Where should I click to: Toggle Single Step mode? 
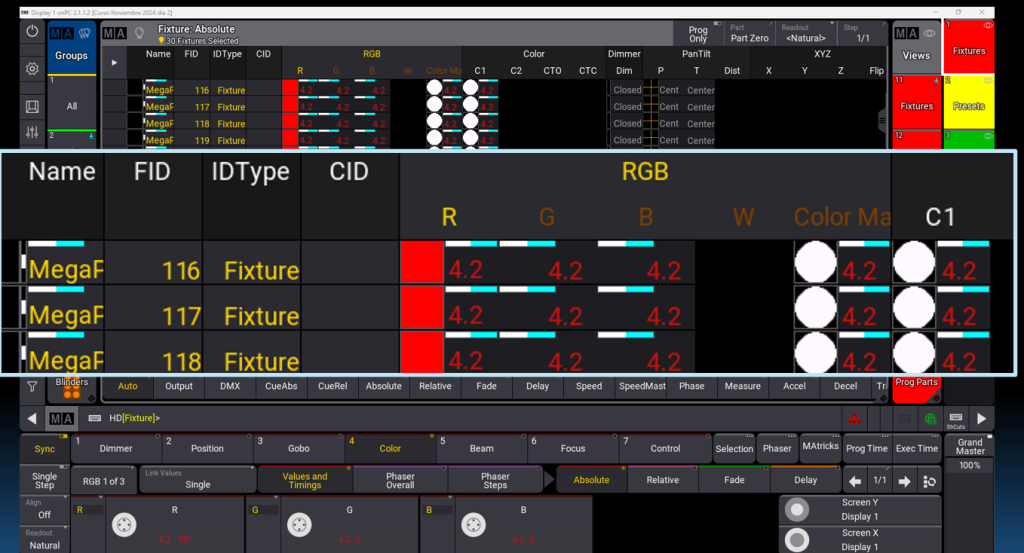pyautogui.click(x=44, y=480)
